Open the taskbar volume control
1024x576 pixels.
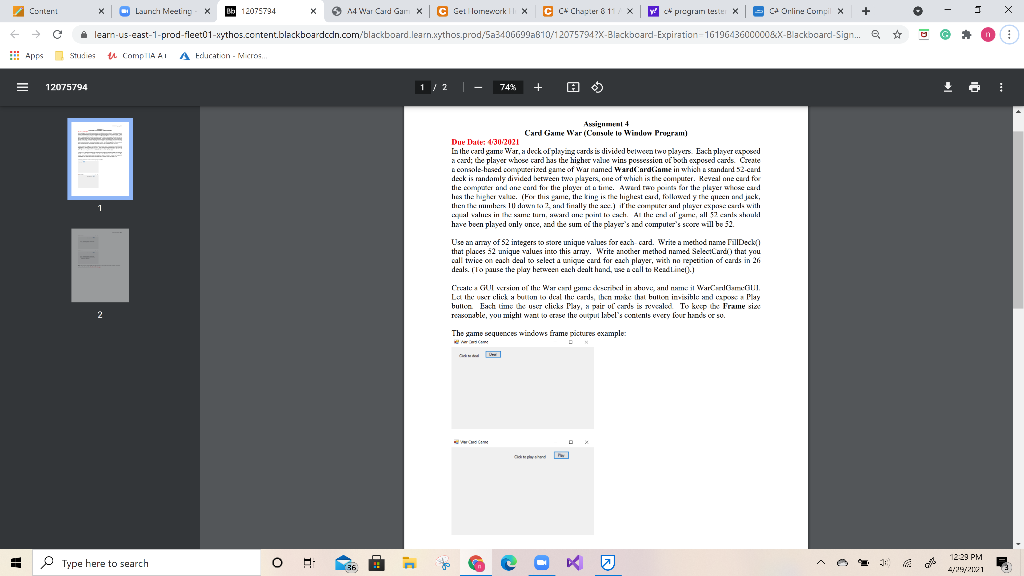click(x=885, y=562)
